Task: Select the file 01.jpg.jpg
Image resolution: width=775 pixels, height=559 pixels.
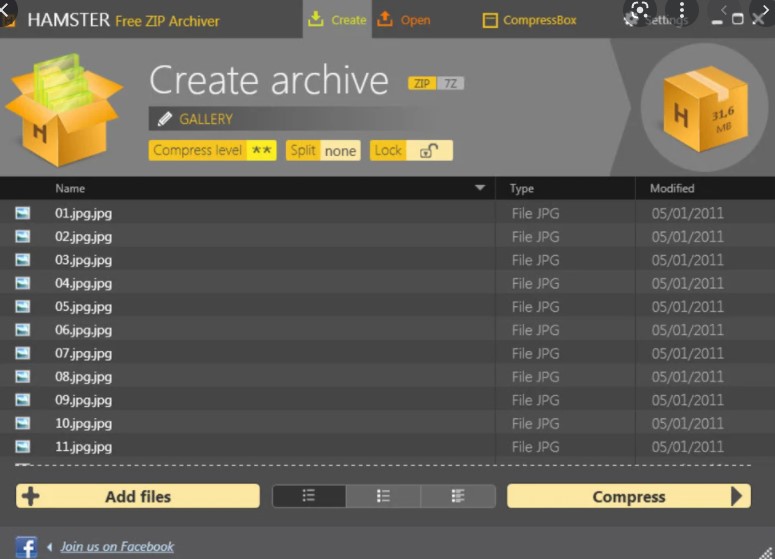Action: (x=83, y=214)
